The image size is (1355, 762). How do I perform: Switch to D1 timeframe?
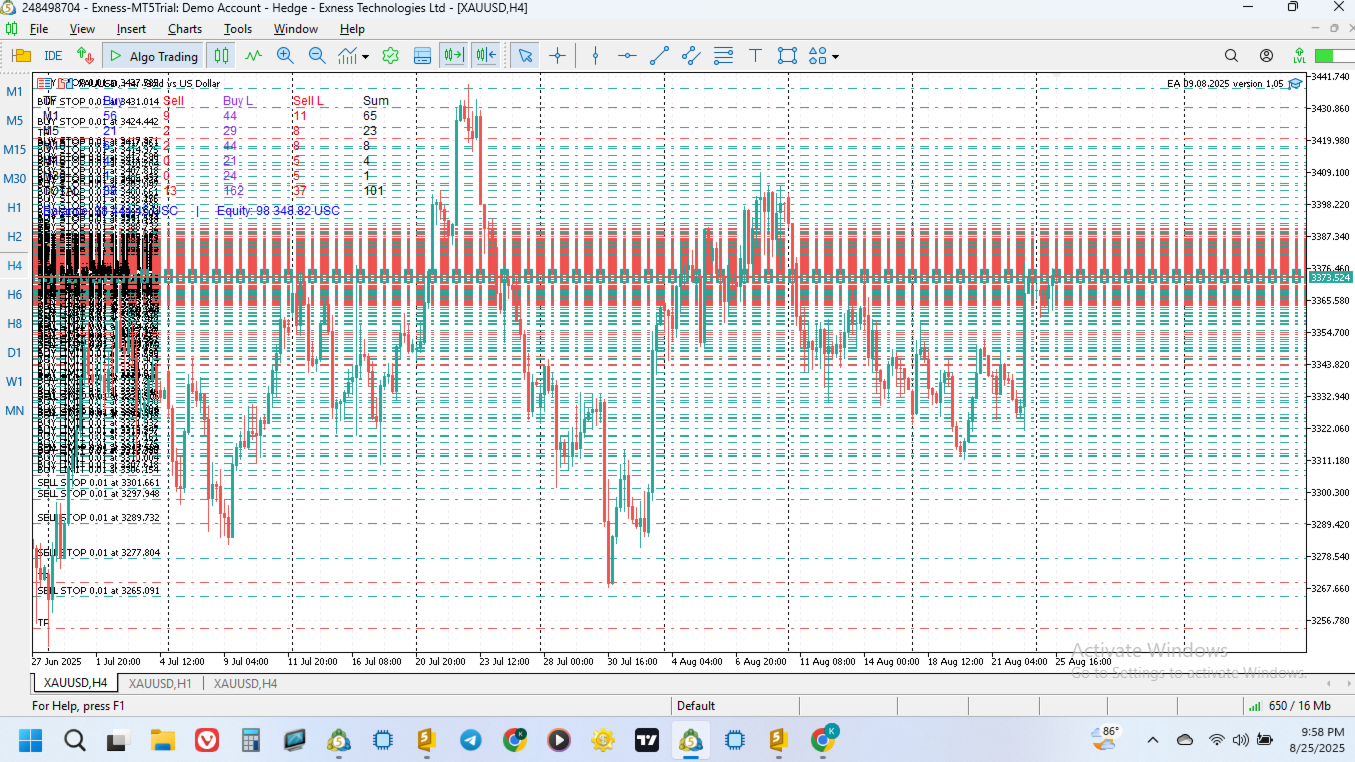(x=14, y=353)
